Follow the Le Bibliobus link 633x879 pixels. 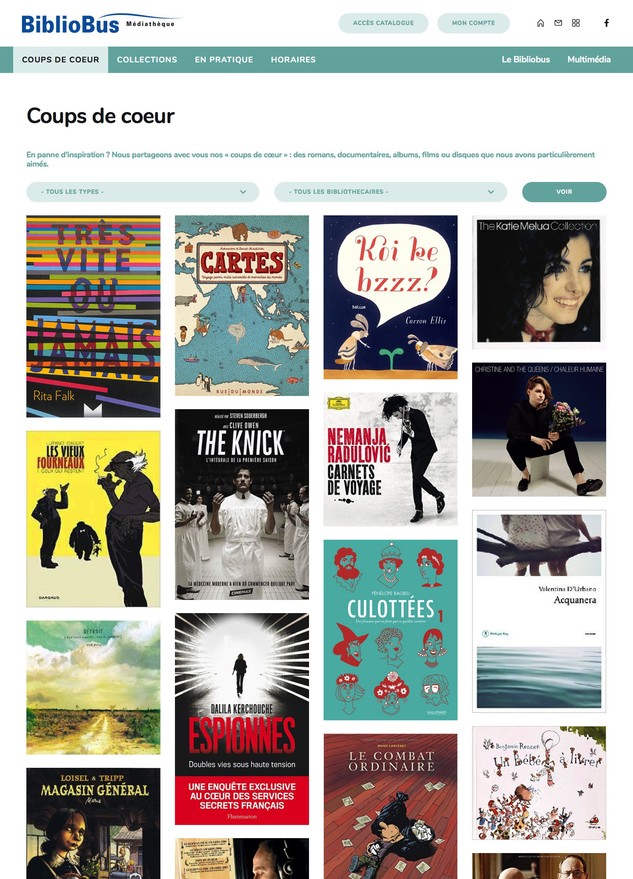525,59
